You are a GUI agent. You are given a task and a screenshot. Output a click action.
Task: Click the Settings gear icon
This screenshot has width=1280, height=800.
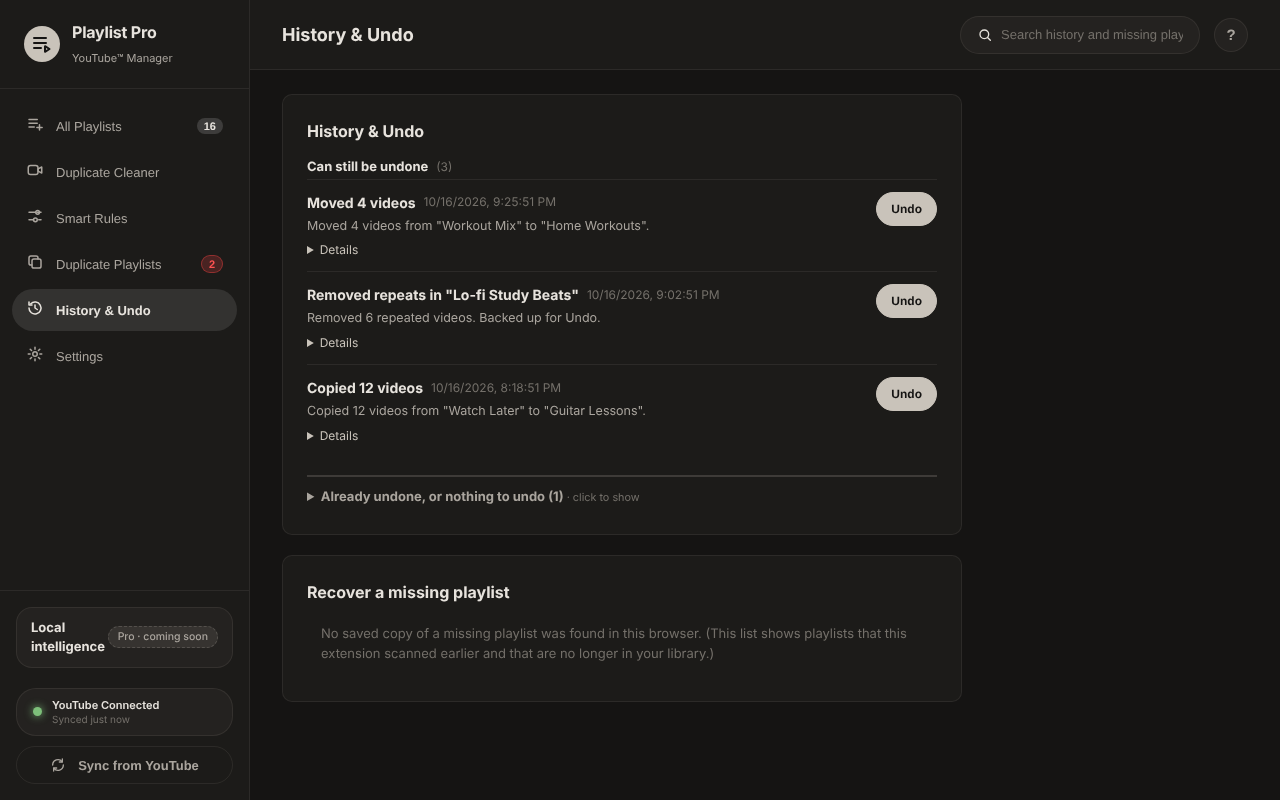pyautogui.click(x=35, y=354)
